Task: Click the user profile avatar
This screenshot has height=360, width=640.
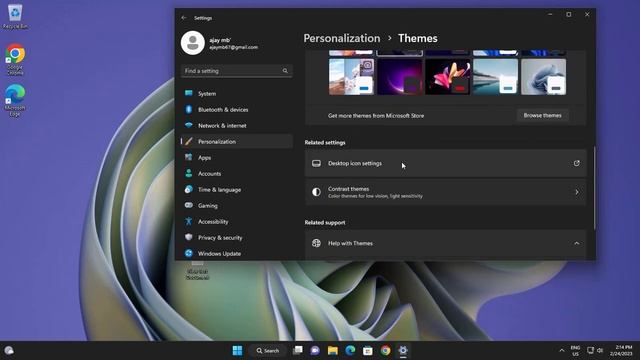Action: click(x=193, y=43)
